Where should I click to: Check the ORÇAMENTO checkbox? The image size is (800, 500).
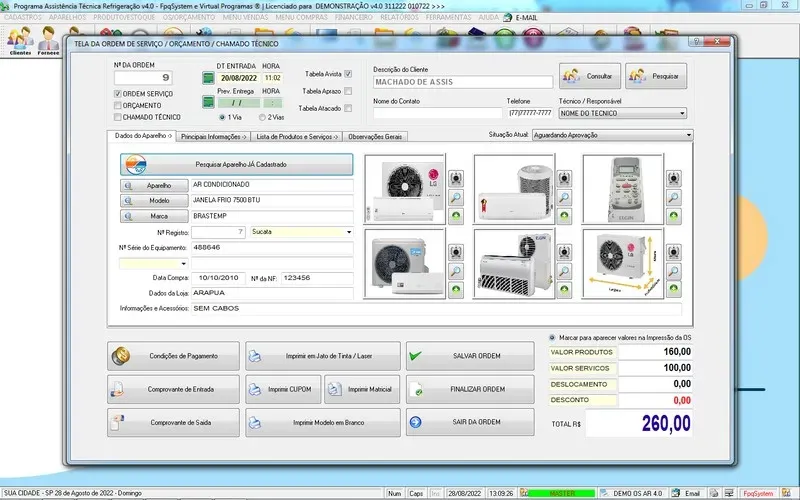pos(118,105)
